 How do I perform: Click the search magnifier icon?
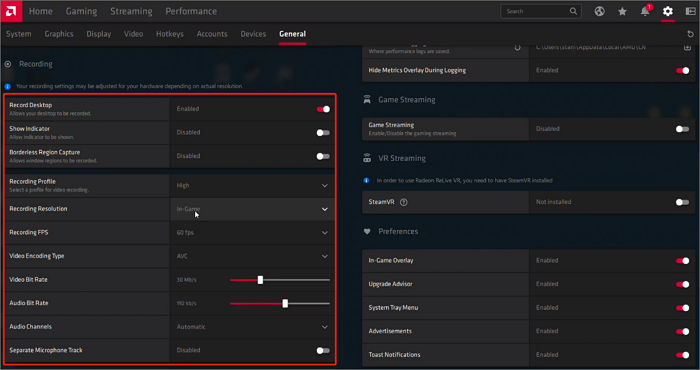[x=573, y=11]
